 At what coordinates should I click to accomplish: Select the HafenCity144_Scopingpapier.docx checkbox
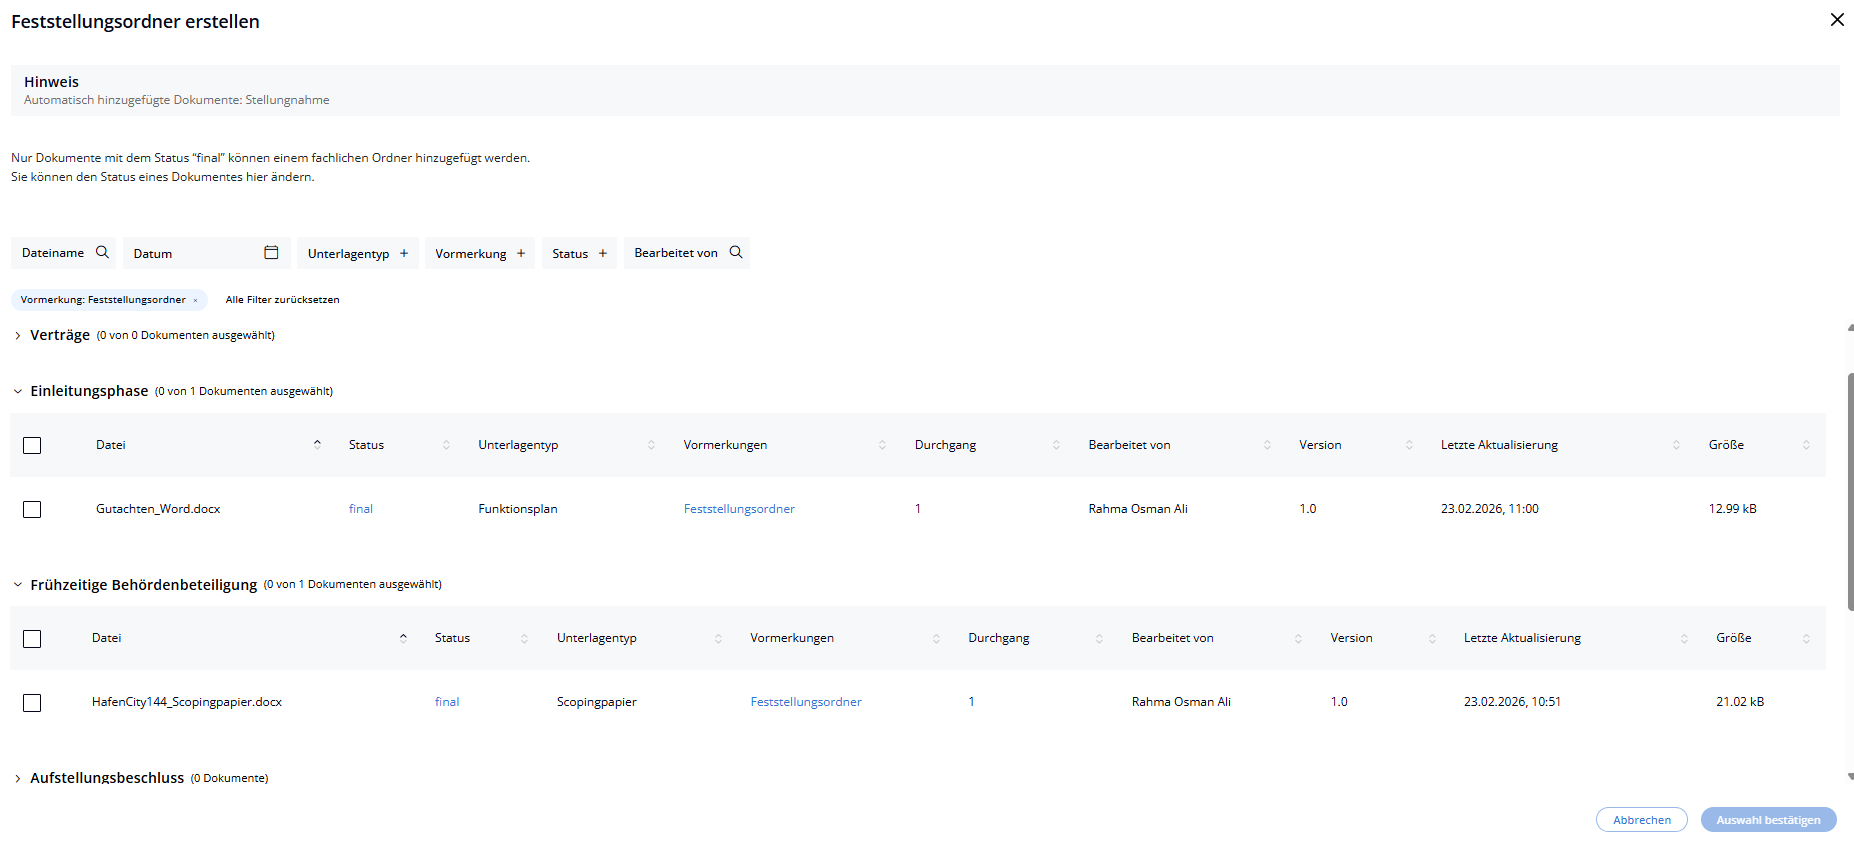pyautogui.click(x=32, y=703)
